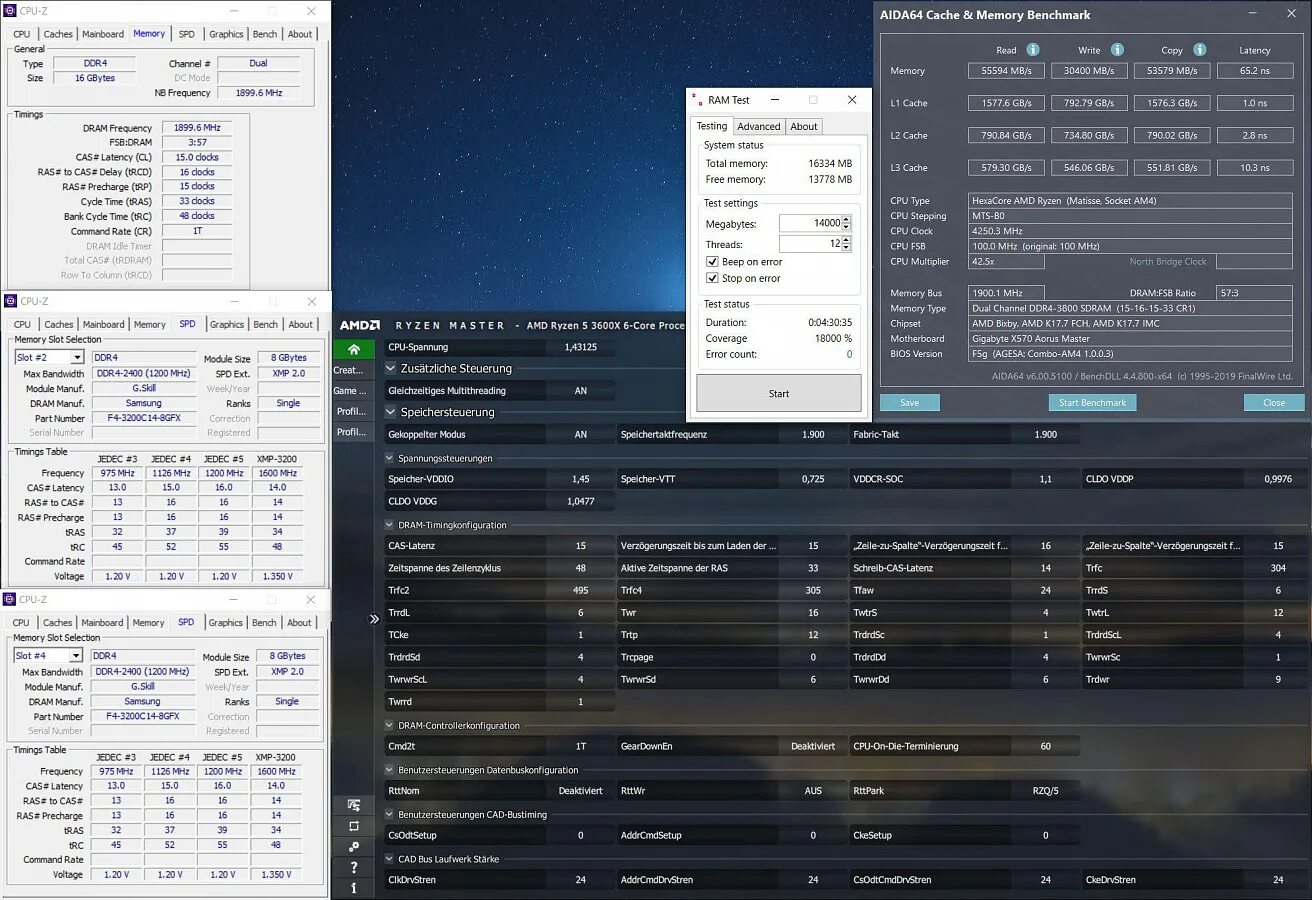Collapse the Spannungssteuerungen section
Viewport: 1312px width, 900px height.
(389, 459)
